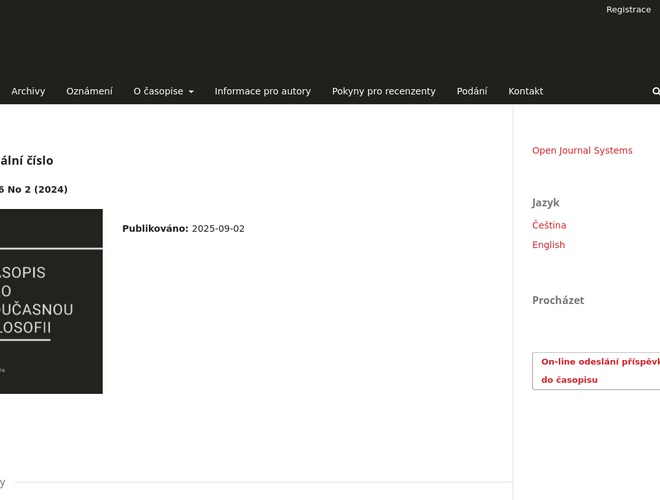The image size is (660, 500).
Task: Click the Procházet sidebar heading
Action: click(x=557, y=300)
